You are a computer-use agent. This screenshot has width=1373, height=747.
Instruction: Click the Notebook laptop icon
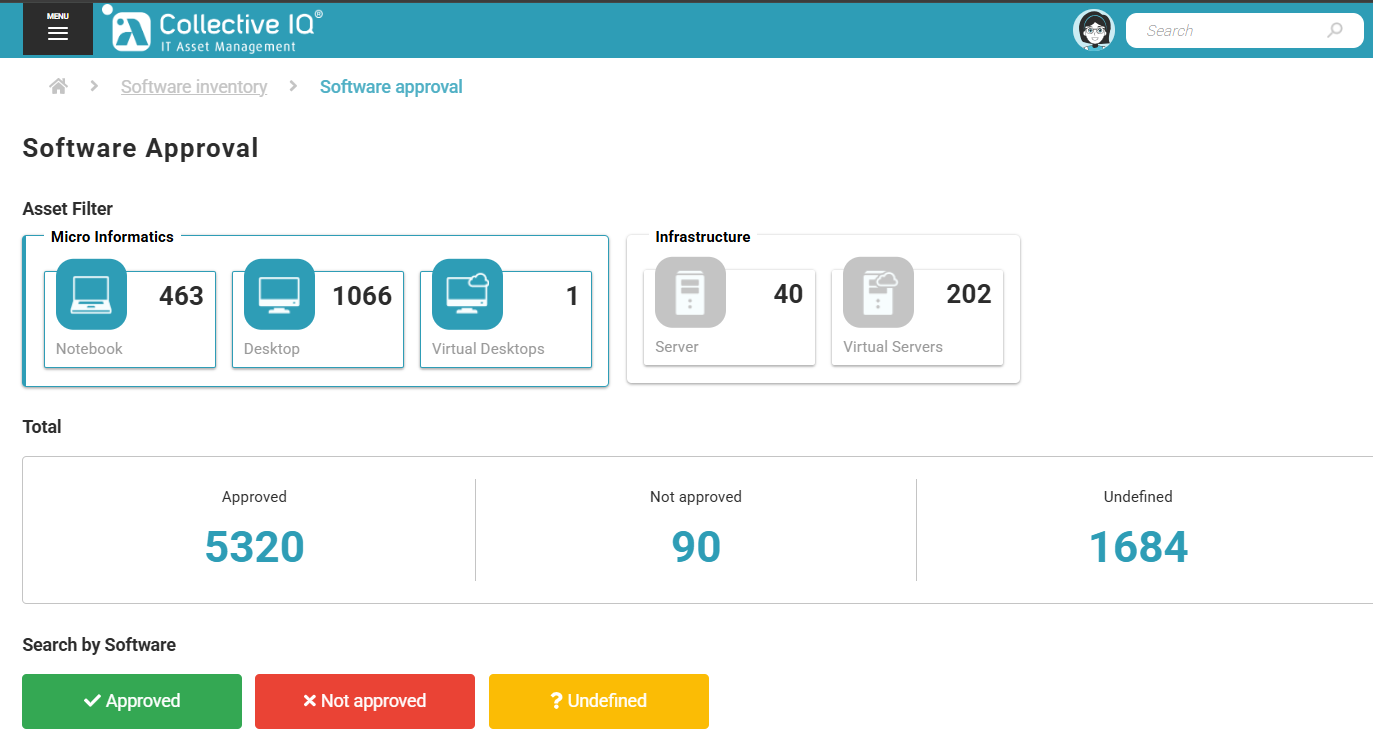(91, 294)
